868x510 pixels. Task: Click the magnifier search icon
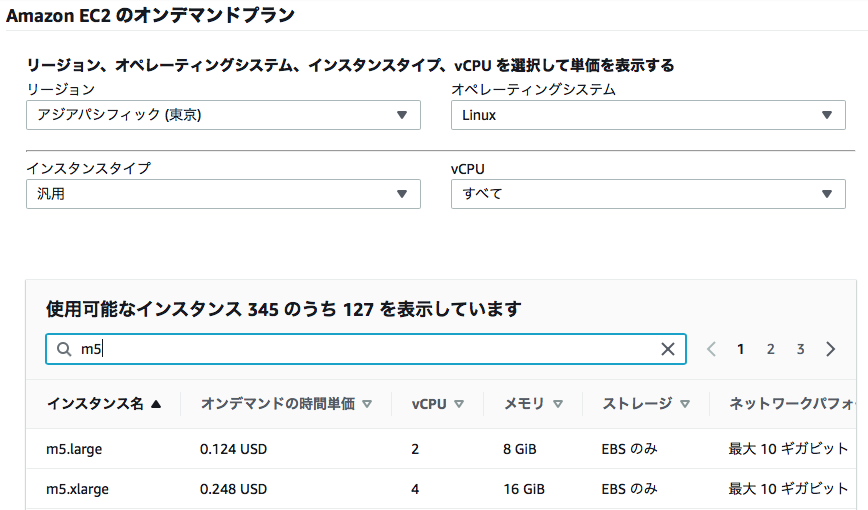pos(64,349)
